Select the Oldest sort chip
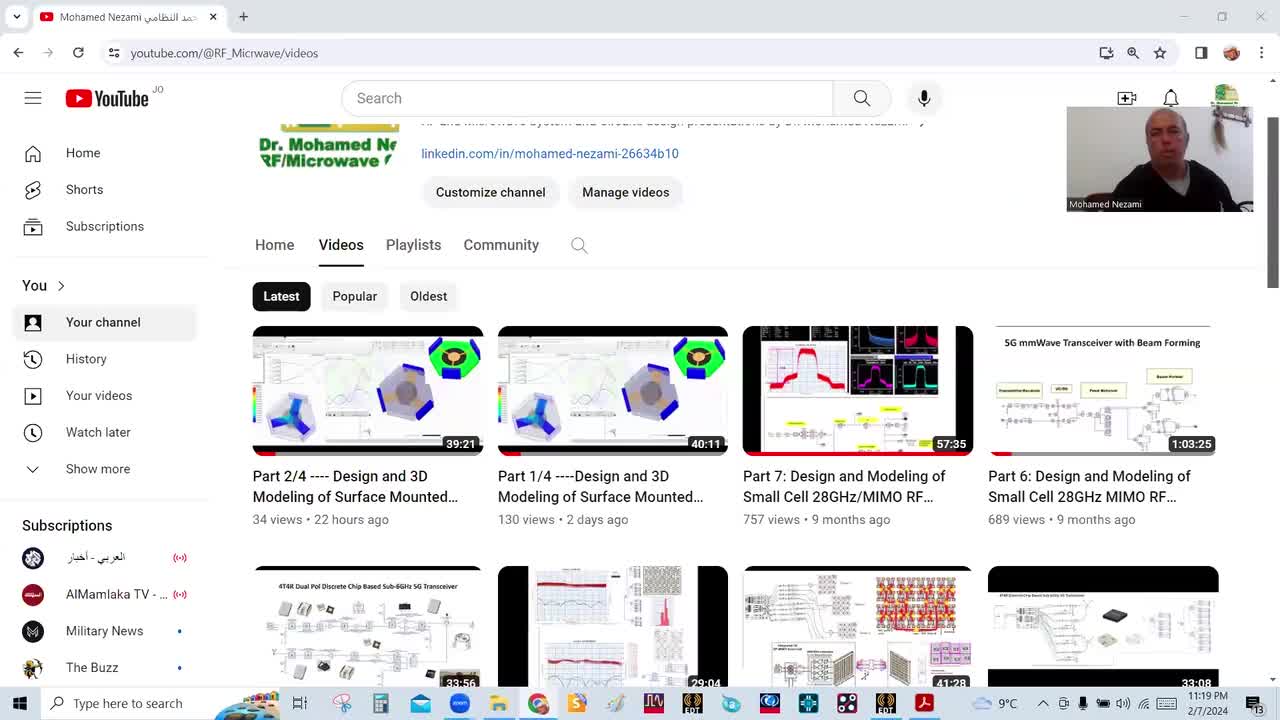1280x720 pixels. [x=428, y=296]
